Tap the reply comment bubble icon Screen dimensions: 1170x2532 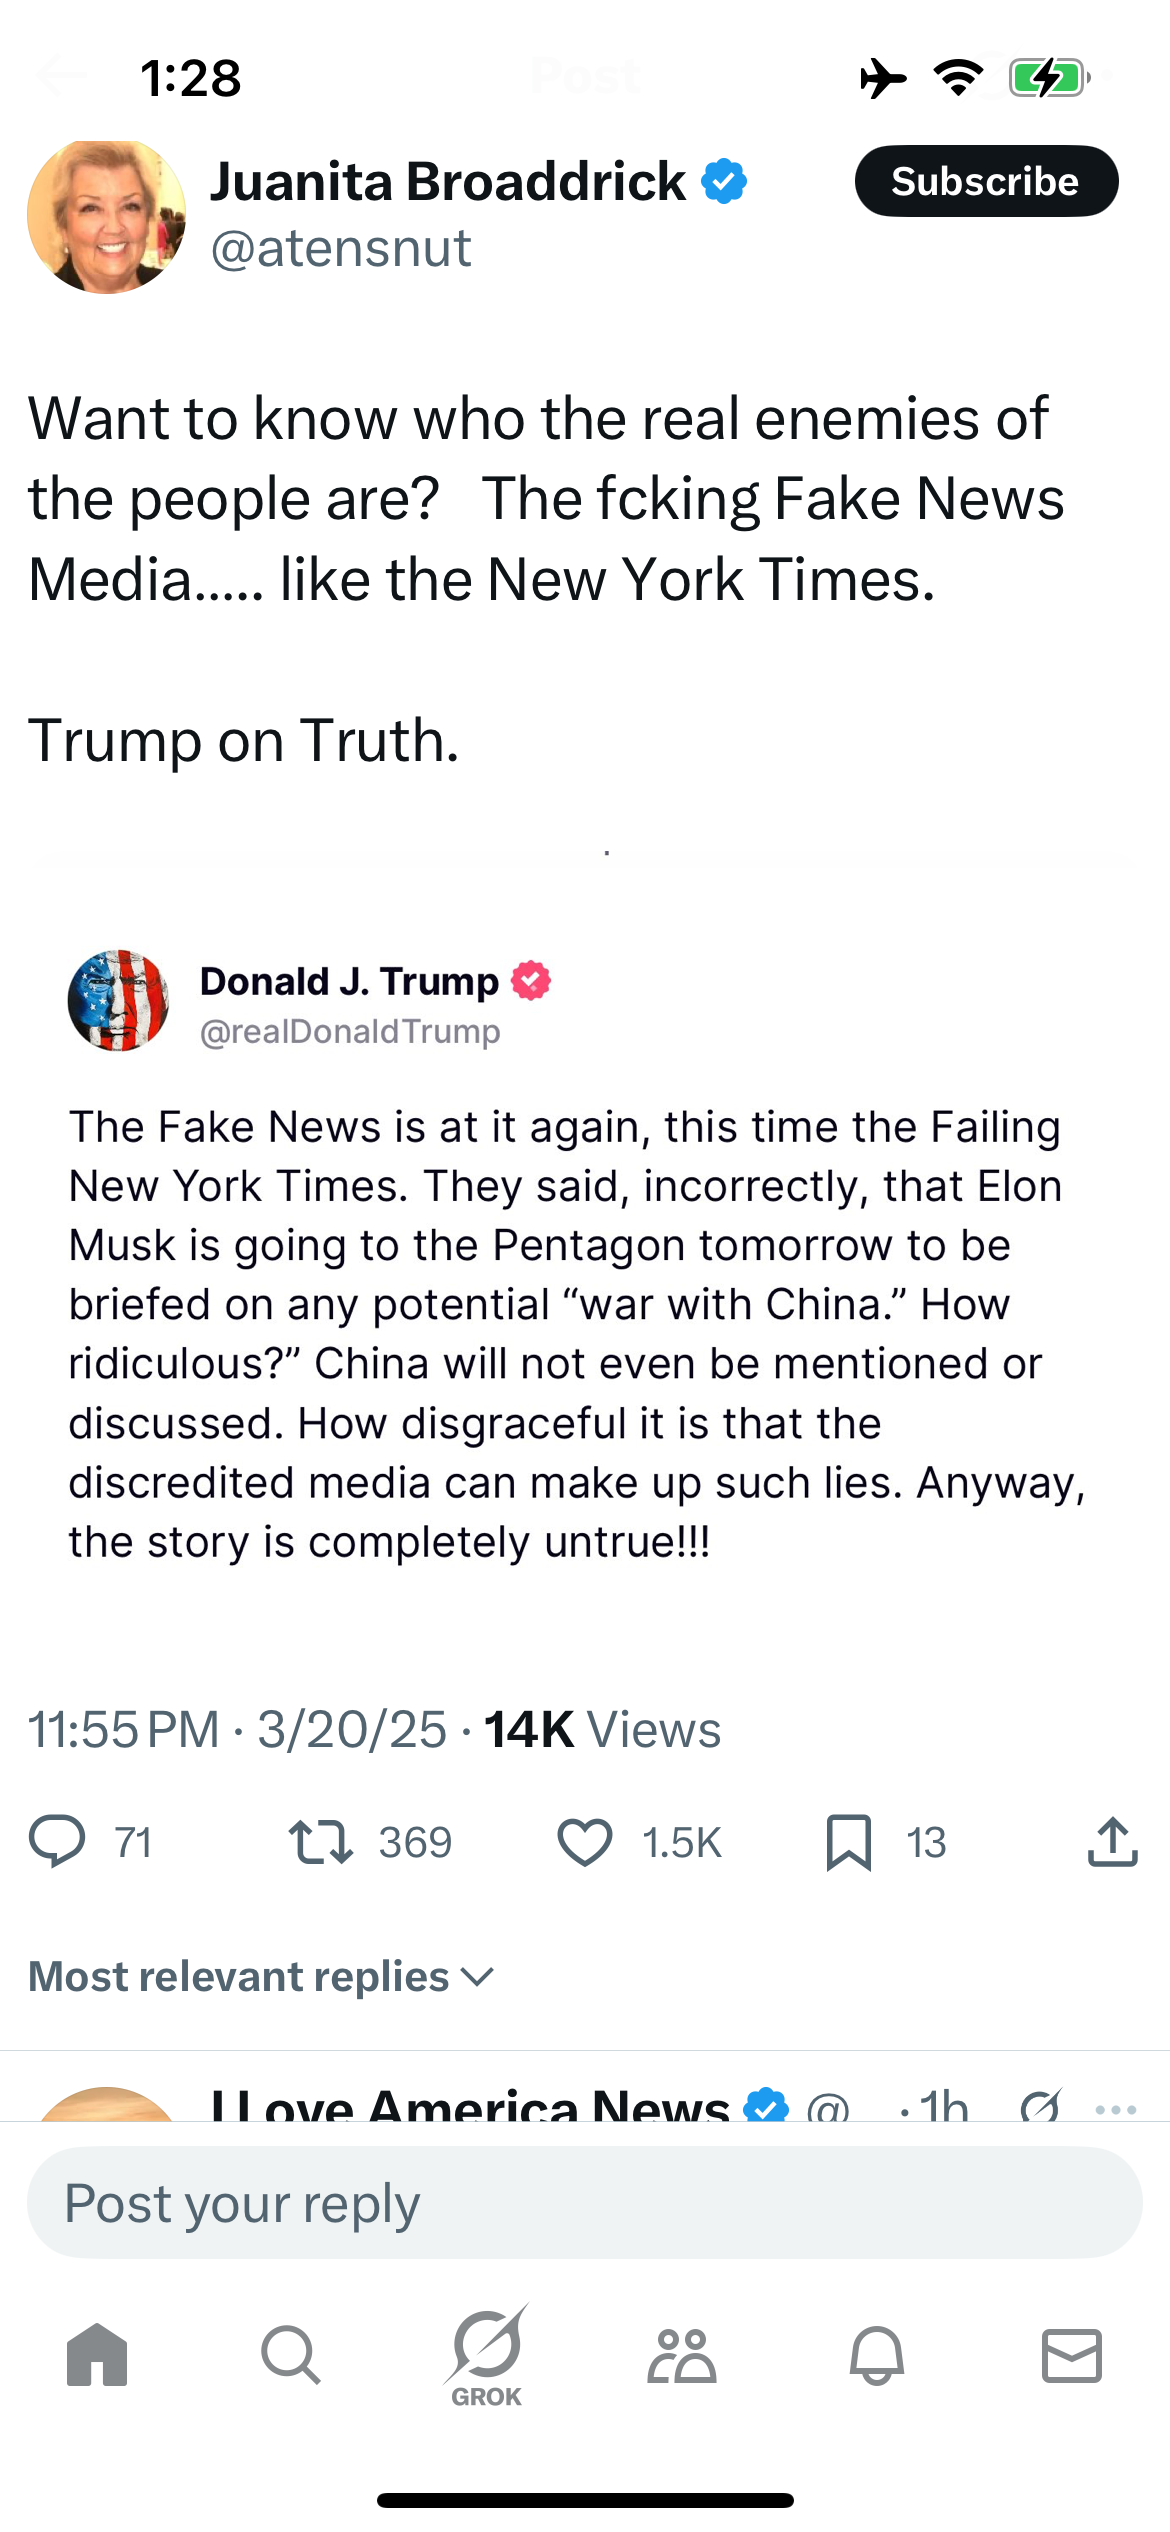[x=57, y=1842]
